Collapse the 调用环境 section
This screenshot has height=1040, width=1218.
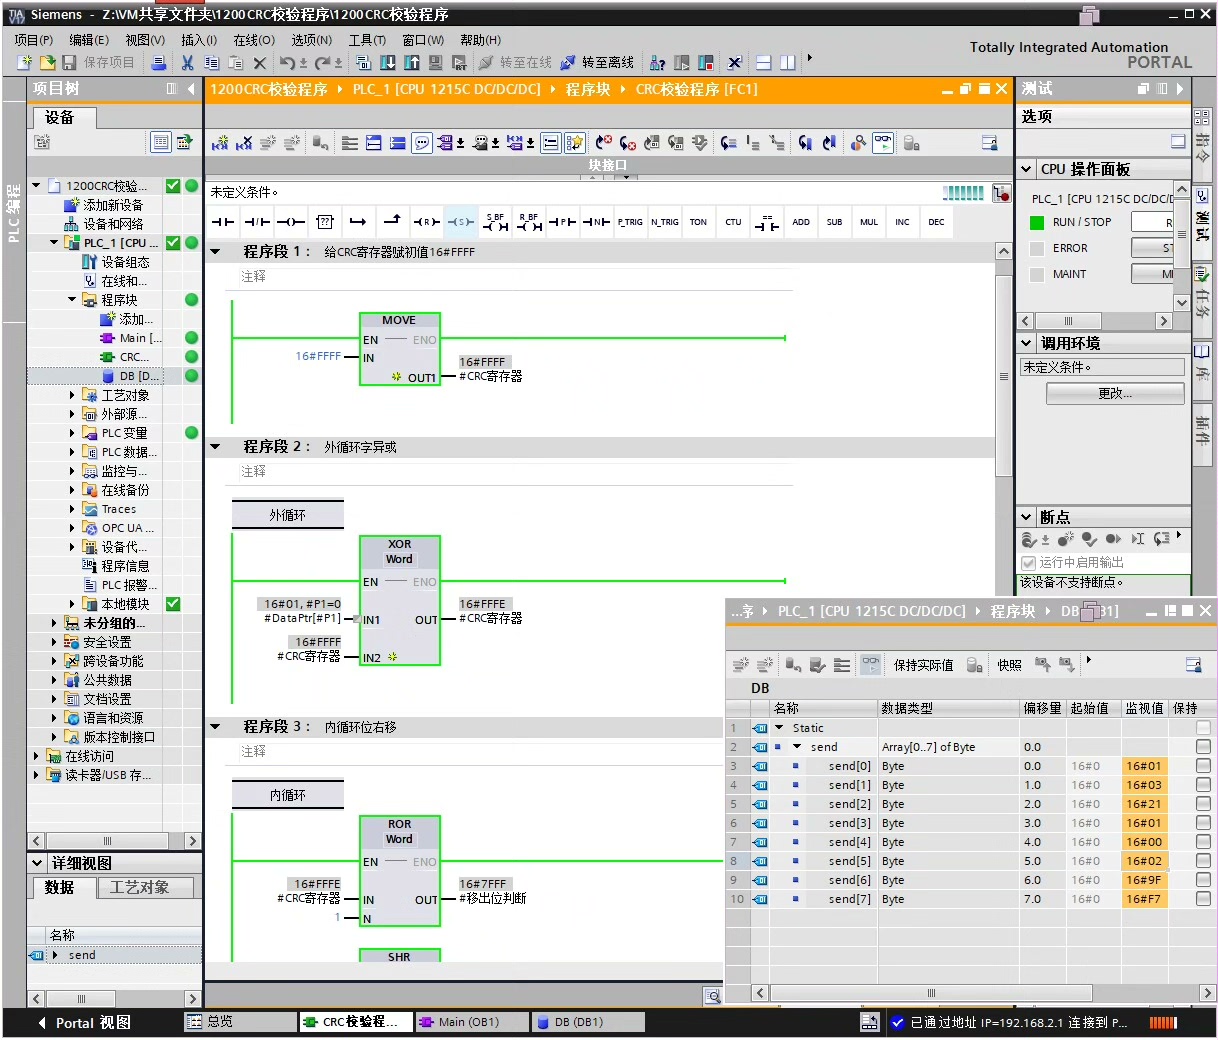click(1027, 343)
